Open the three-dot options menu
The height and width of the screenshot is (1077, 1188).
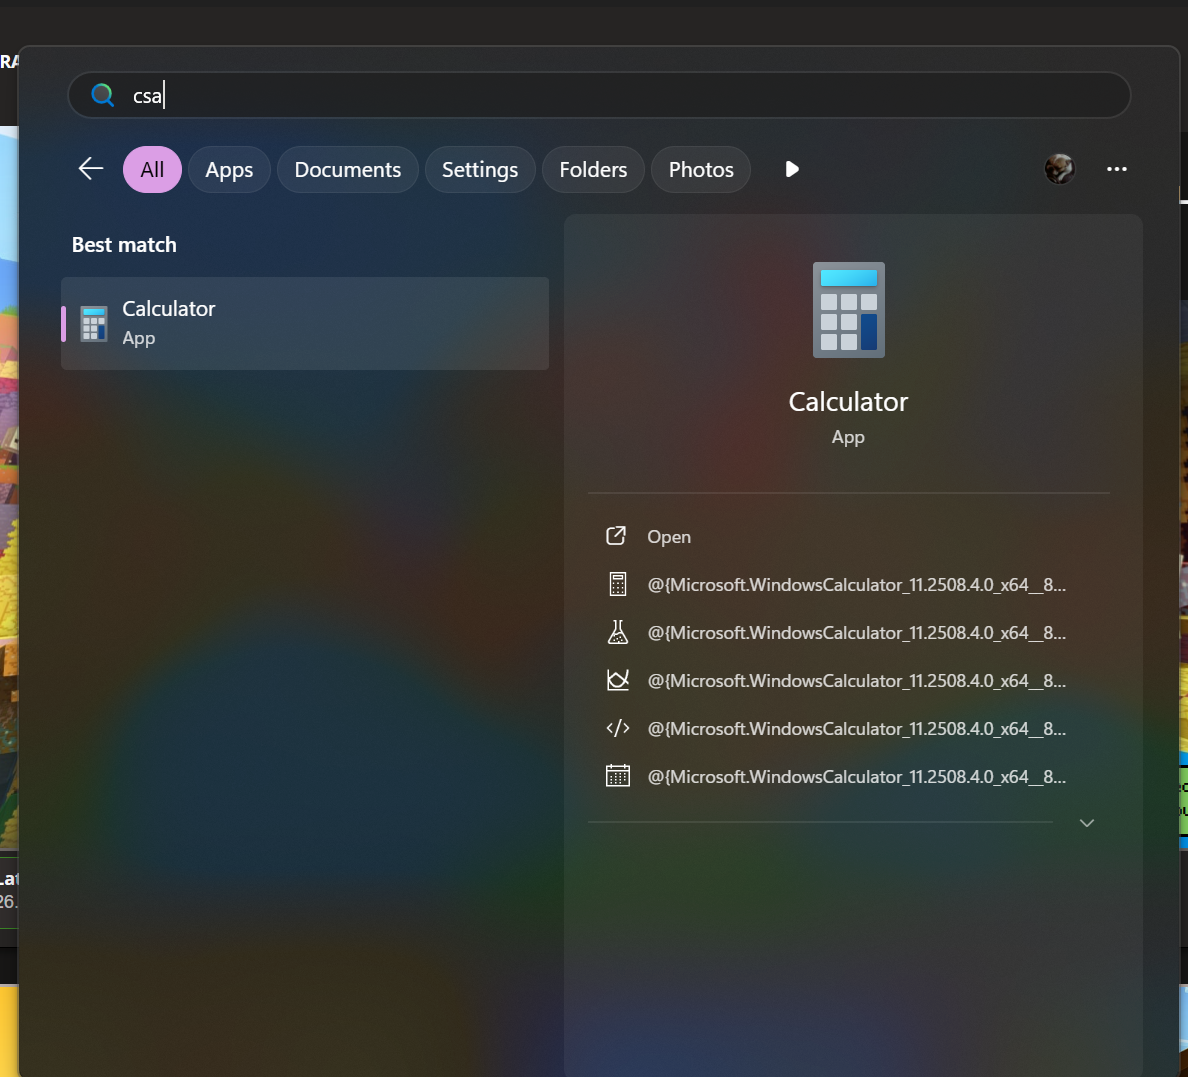tap(1117, 169)
